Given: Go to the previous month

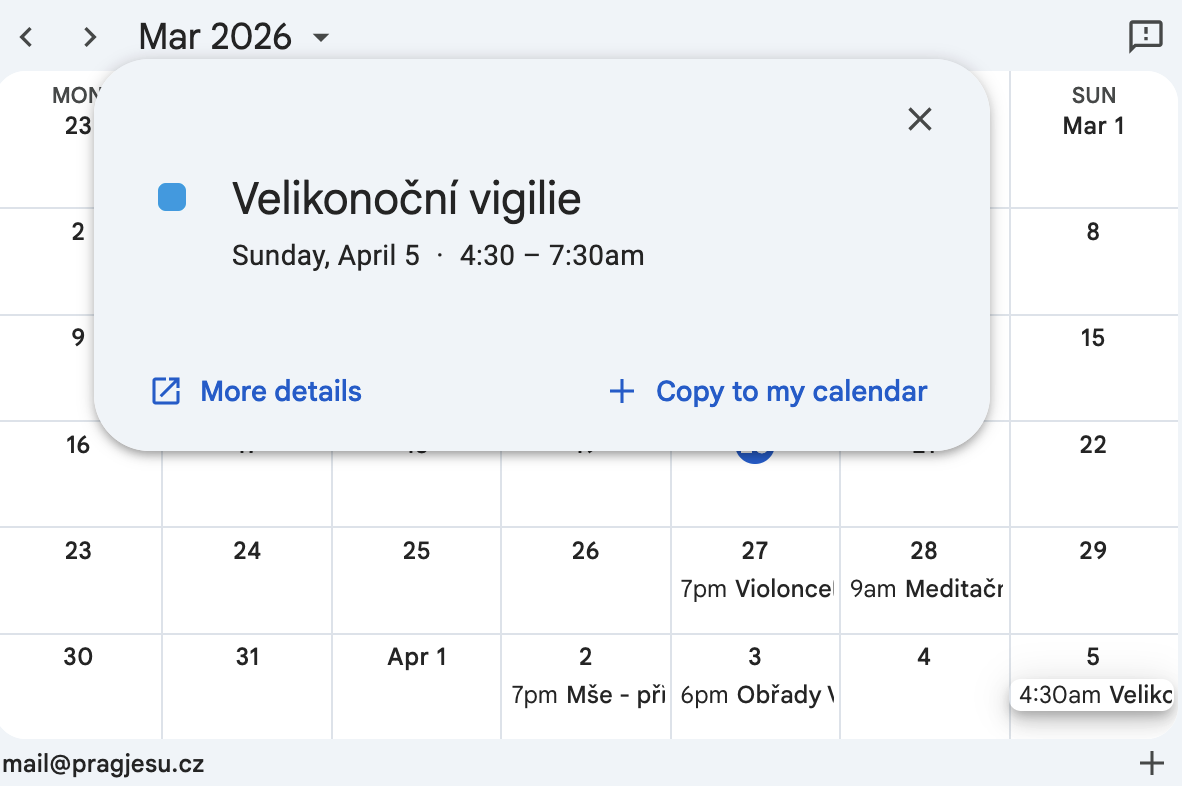Looking at the screenshot, I should [27, 38].
